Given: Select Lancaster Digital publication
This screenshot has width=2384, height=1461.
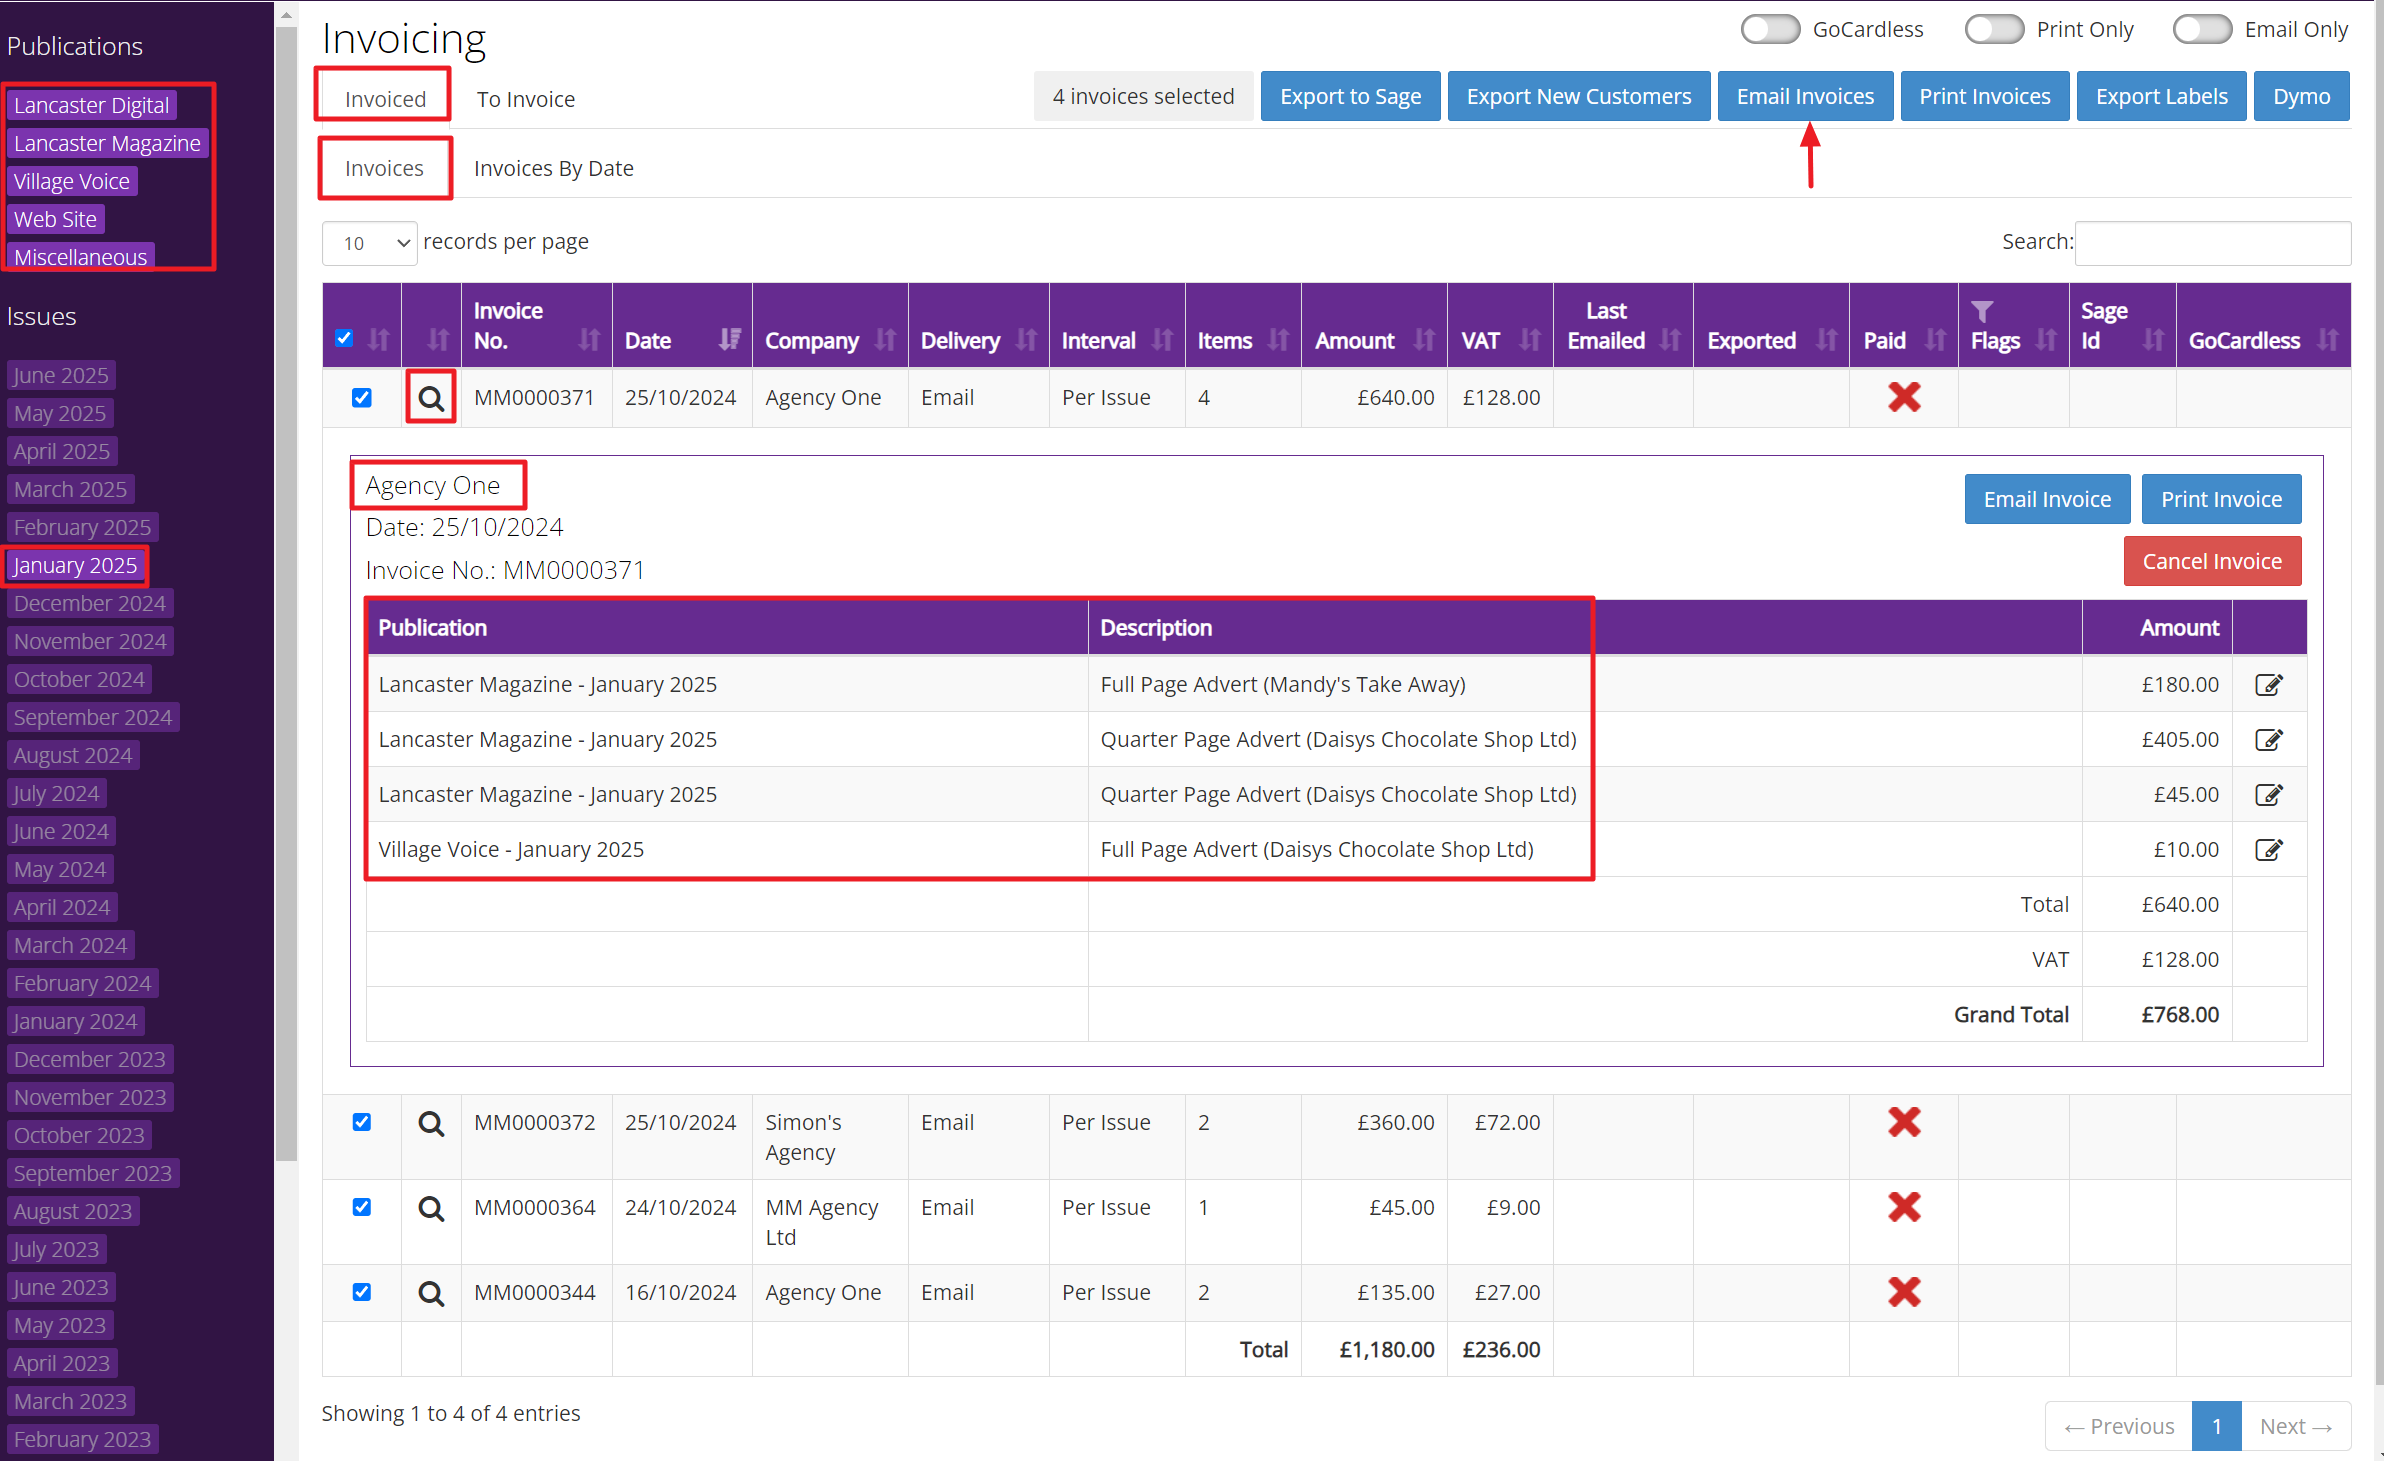Looking at the screenshot, I should click(x=92, y=105).
